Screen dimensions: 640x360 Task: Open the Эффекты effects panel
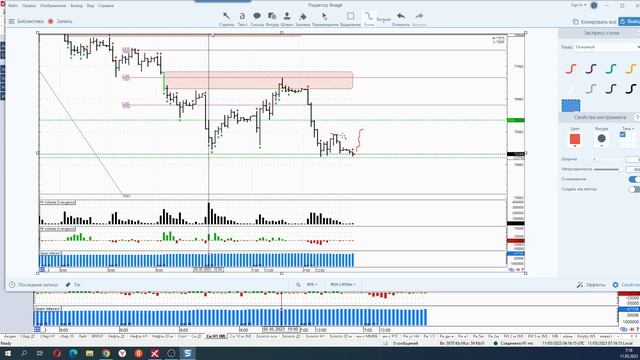[x=591, y=284]
